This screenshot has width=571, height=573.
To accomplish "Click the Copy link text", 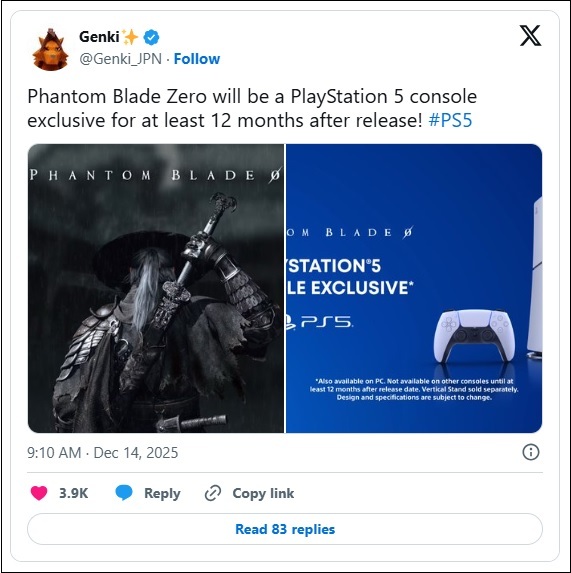I will 263,493.
